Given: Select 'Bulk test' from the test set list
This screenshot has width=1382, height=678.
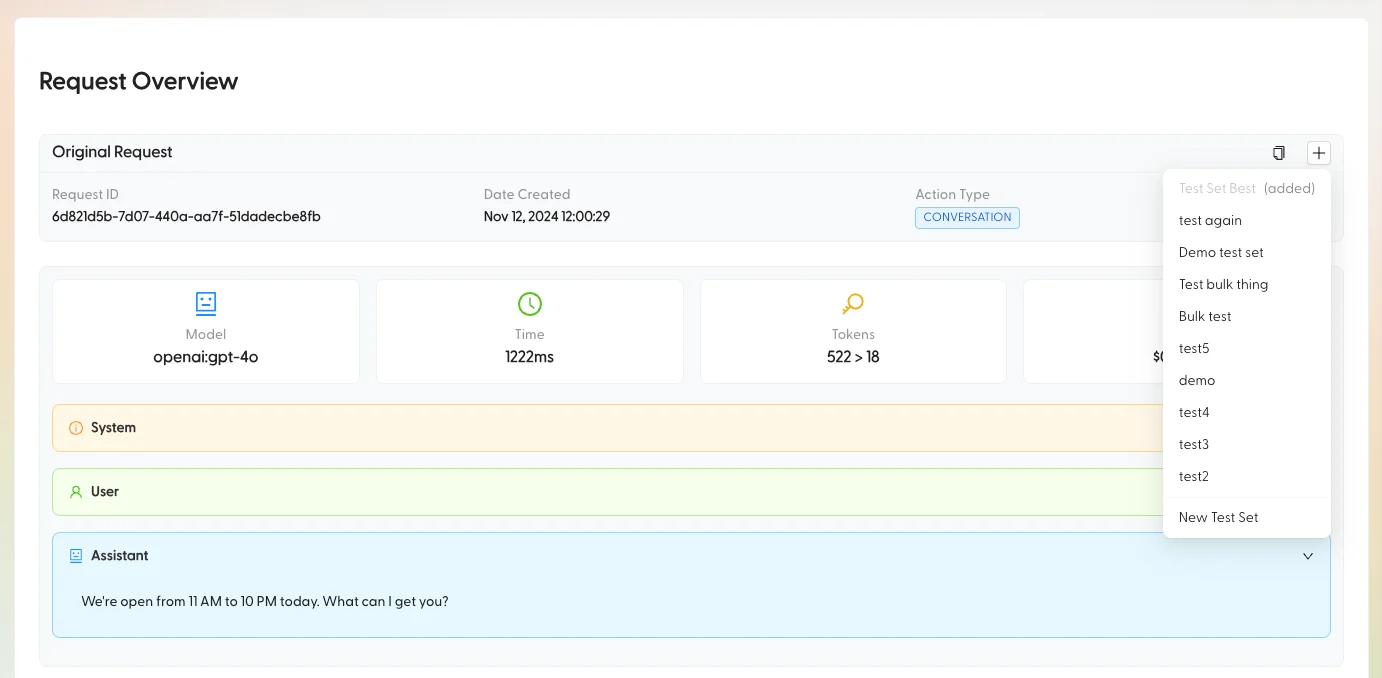Looking at the screenshot, I should click(x=1205, y=316).
